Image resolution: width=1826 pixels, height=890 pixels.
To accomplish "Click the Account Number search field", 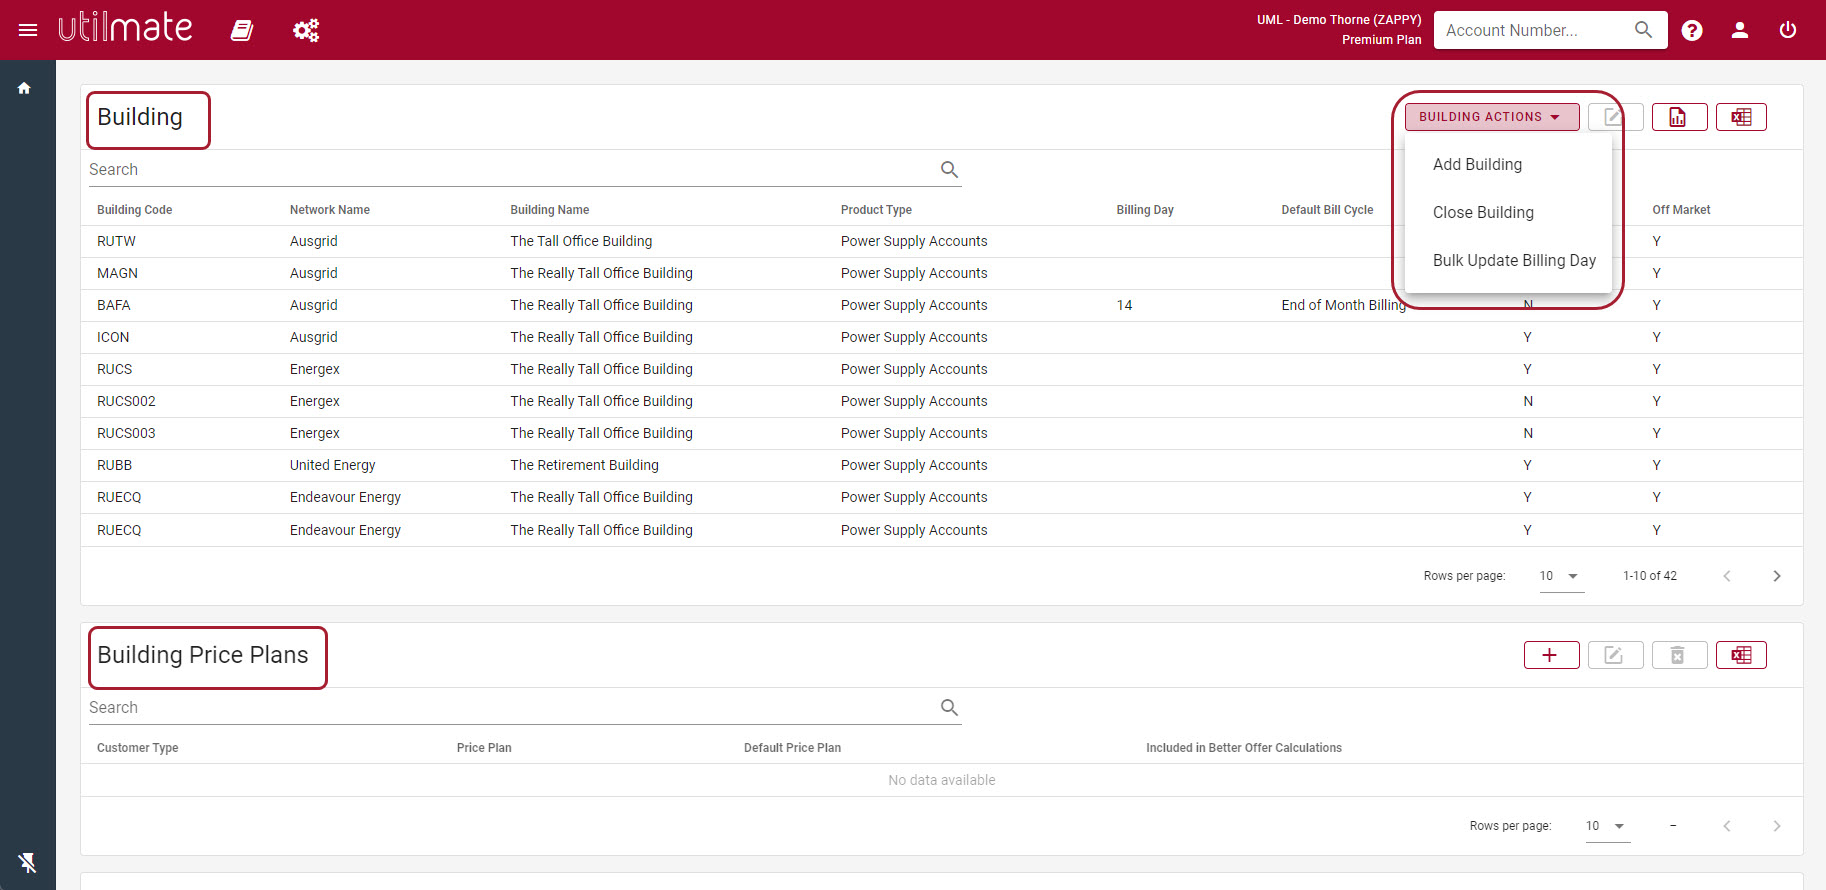I will 1535,30.
